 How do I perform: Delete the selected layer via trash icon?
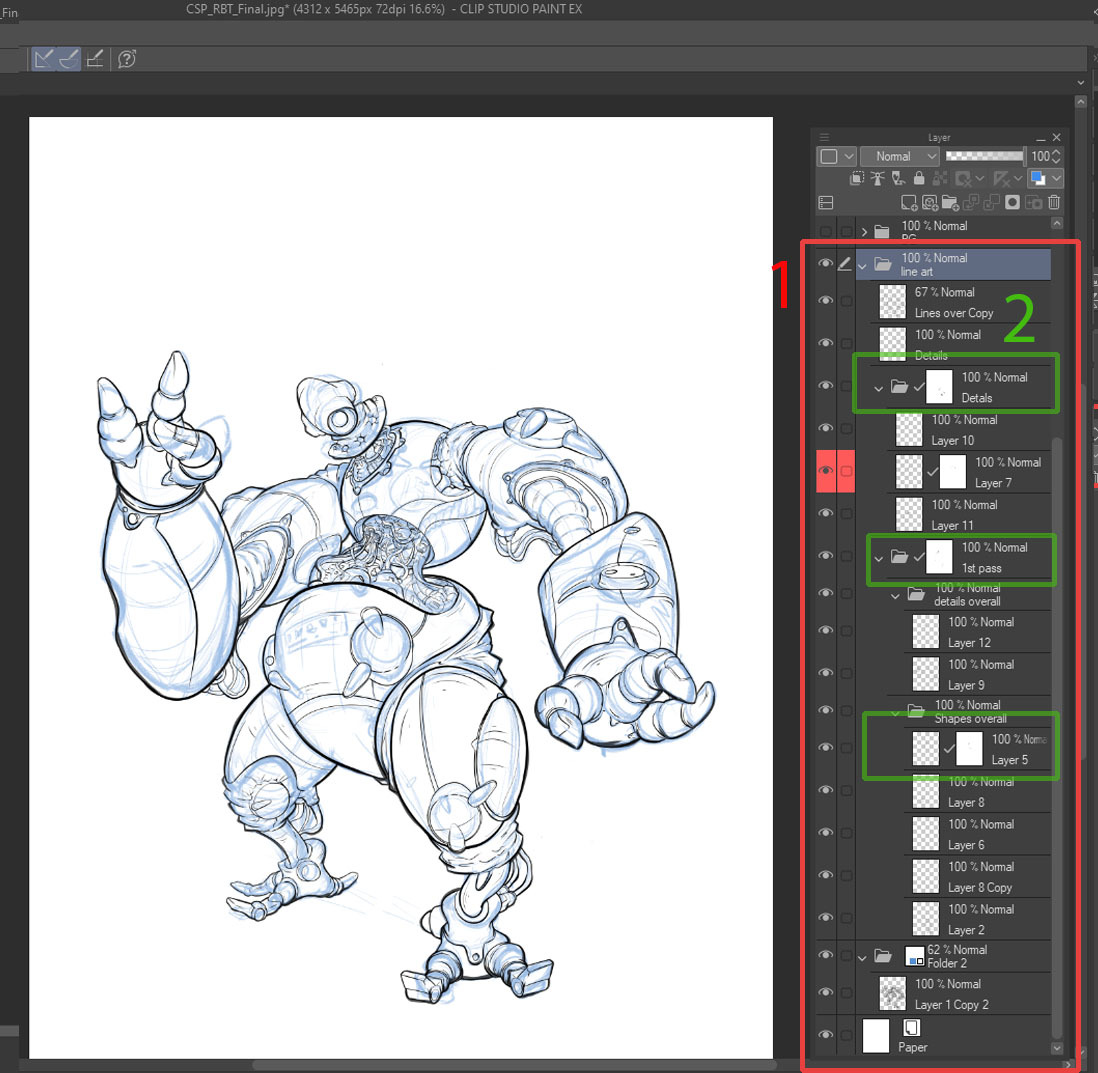click(1054, 202)
